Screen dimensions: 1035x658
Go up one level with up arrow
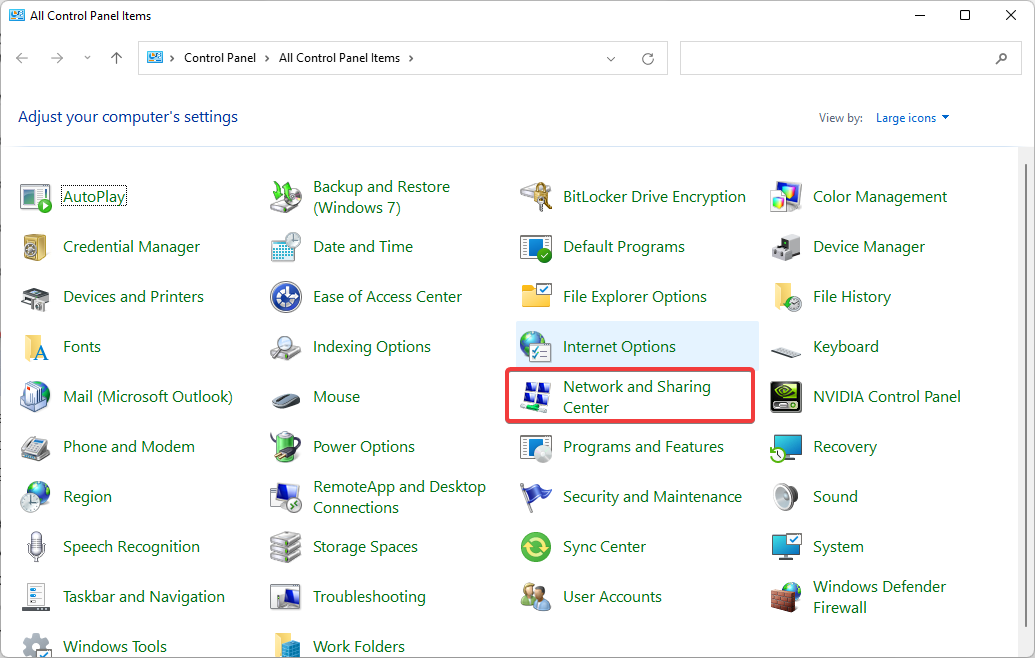116,58
